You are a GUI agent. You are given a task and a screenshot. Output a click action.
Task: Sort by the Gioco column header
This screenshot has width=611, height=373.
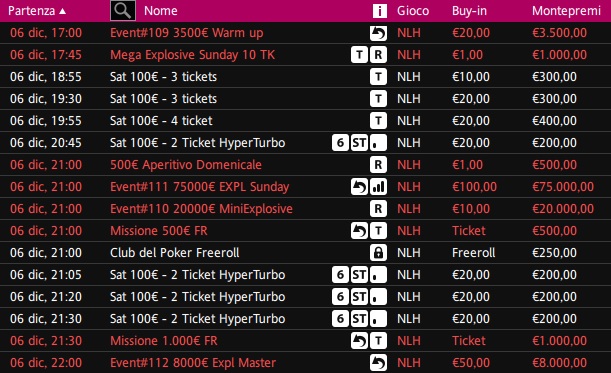coord(413,11)
